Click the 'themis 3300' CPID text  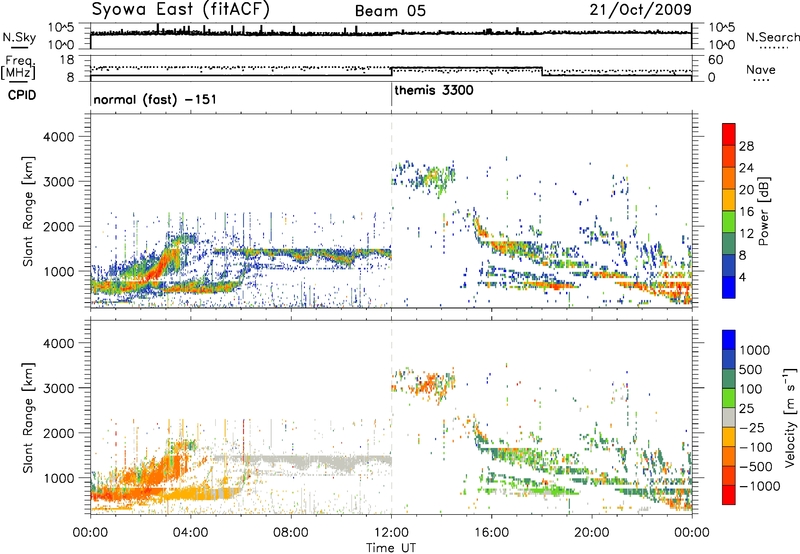click(434, 90)
